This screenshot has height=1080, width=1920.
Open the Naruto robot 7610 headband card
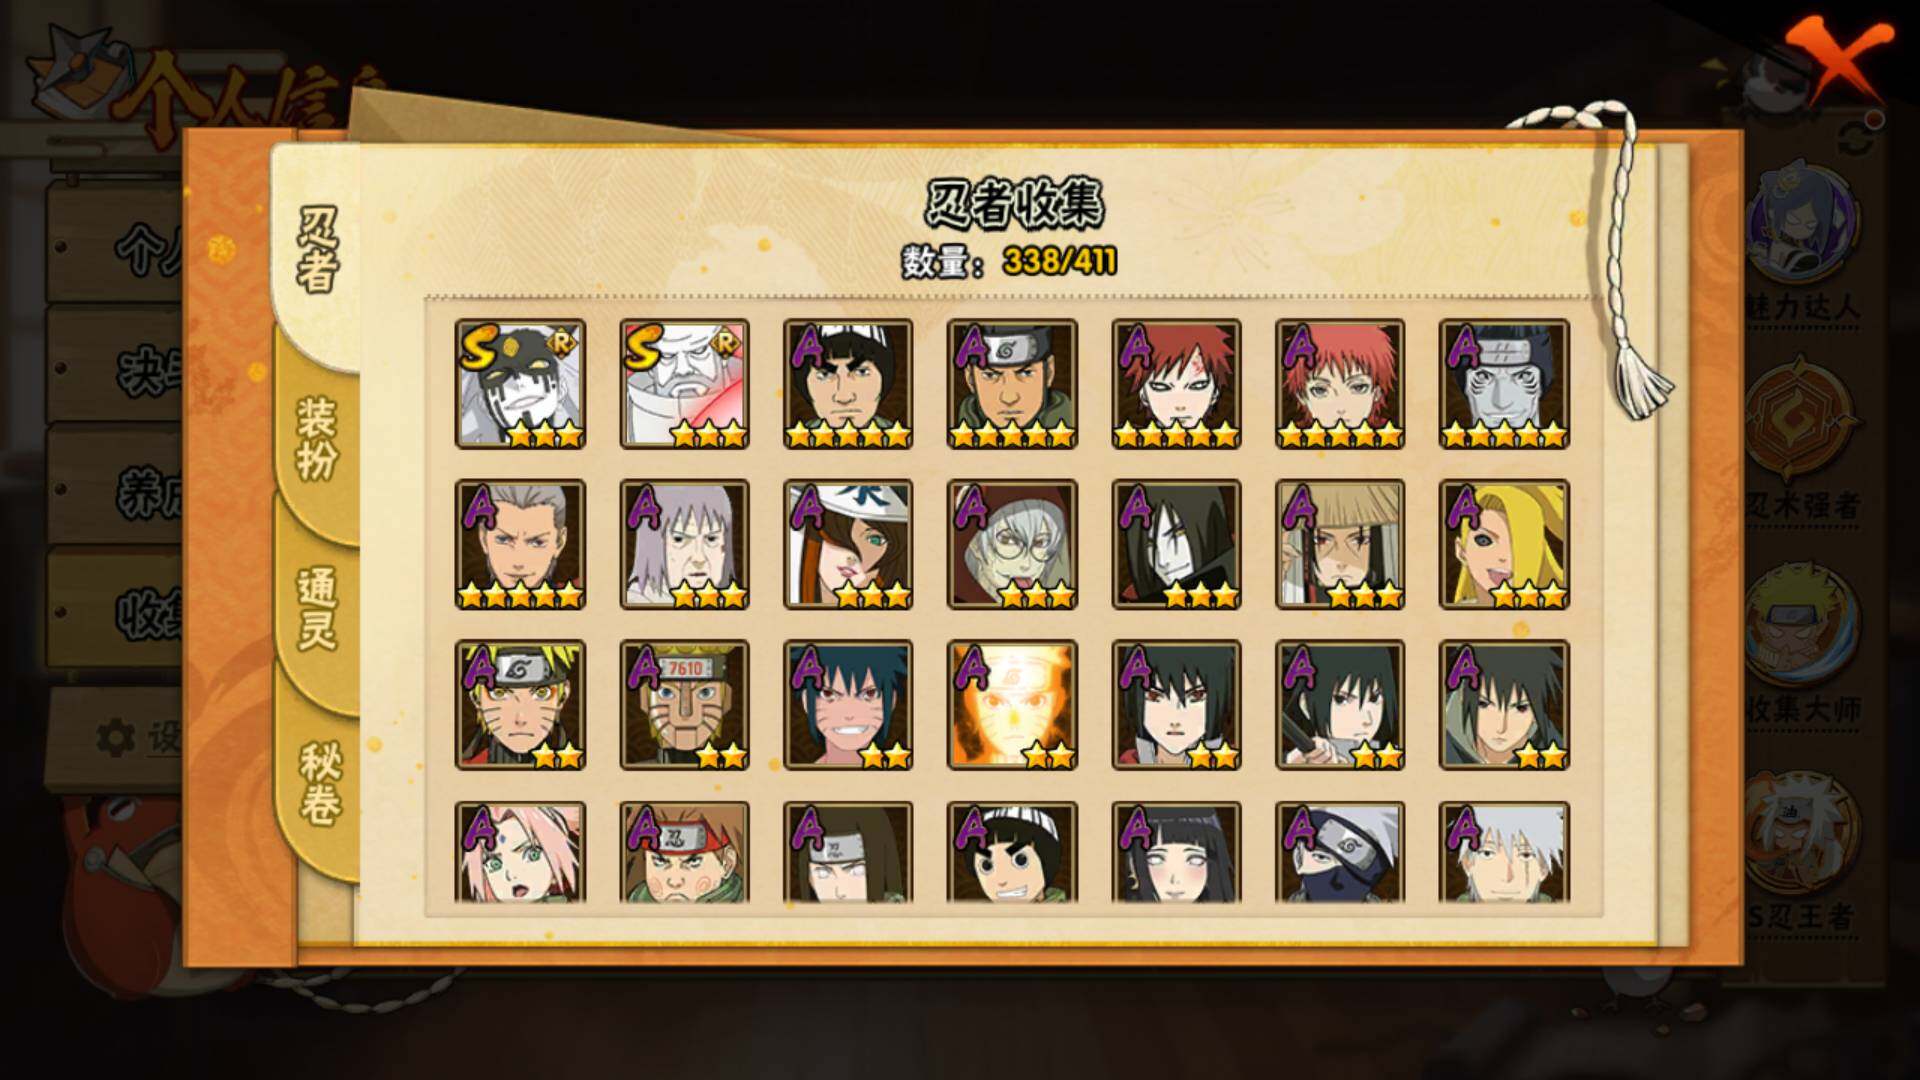coord(684,705)
